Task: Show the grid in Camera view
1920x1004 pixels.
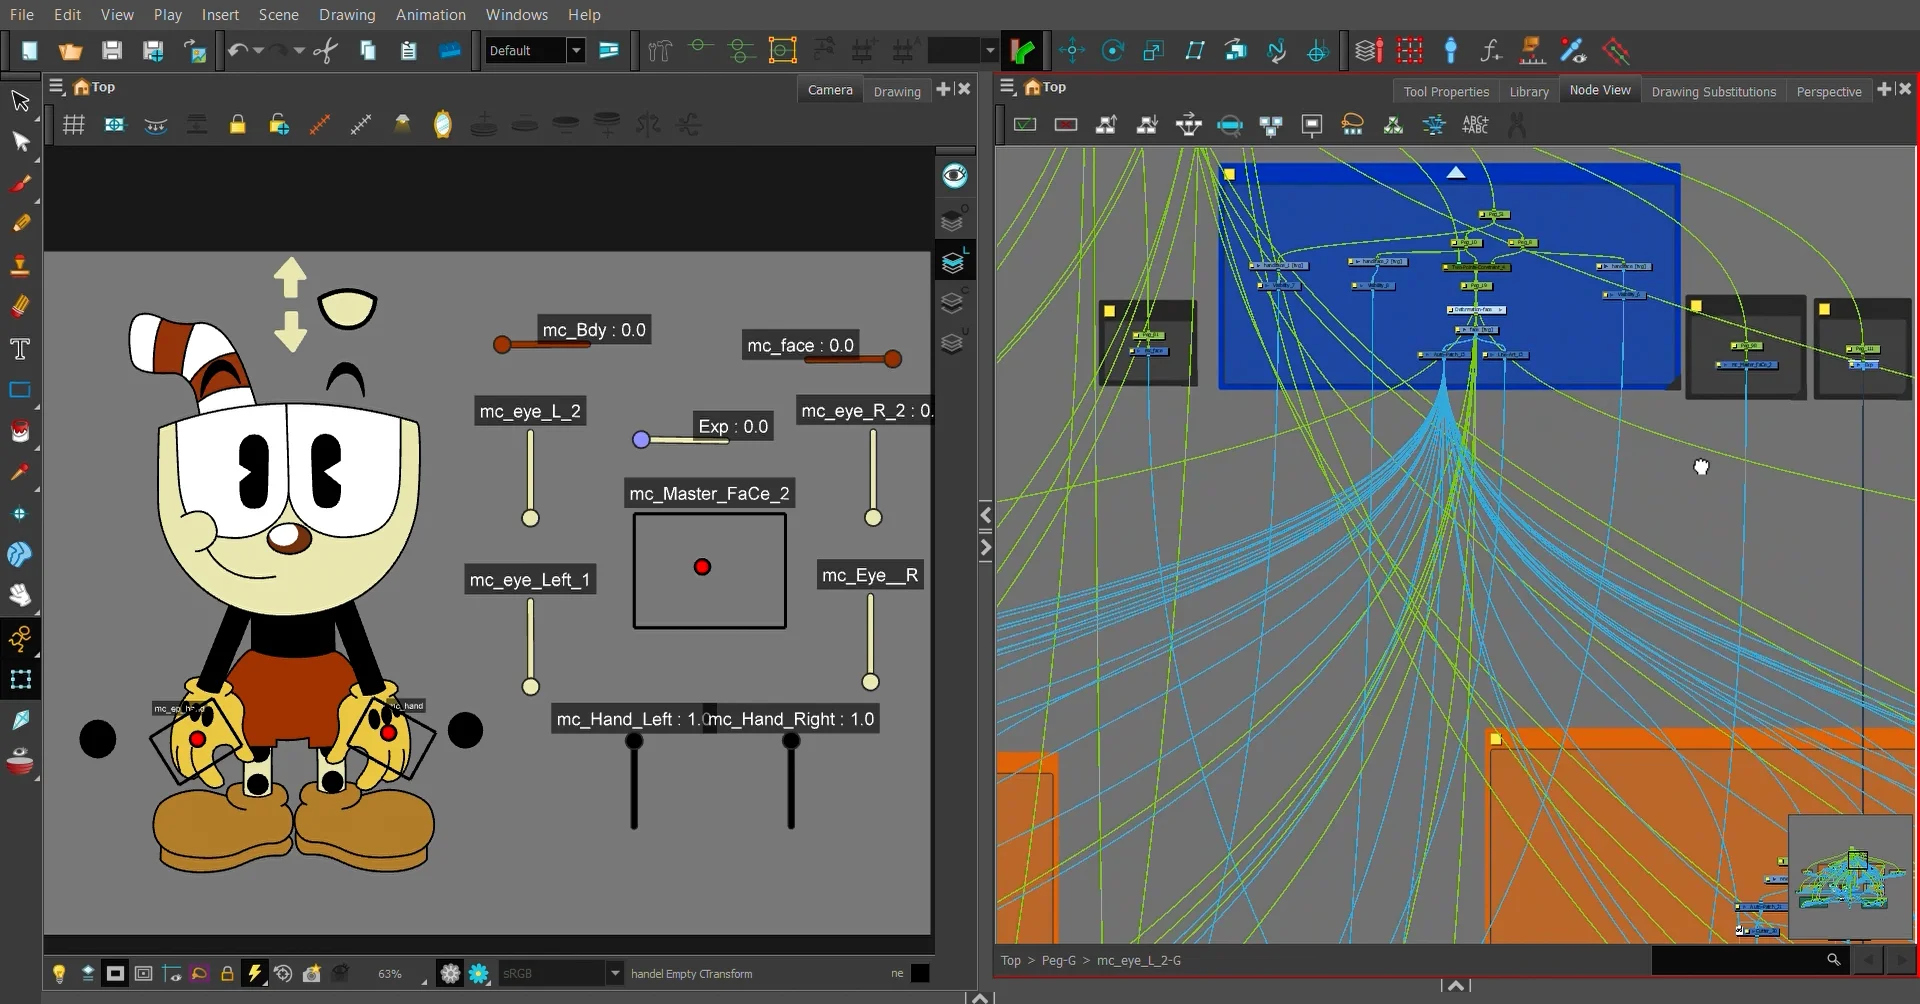Action: (x=74, y=125)
